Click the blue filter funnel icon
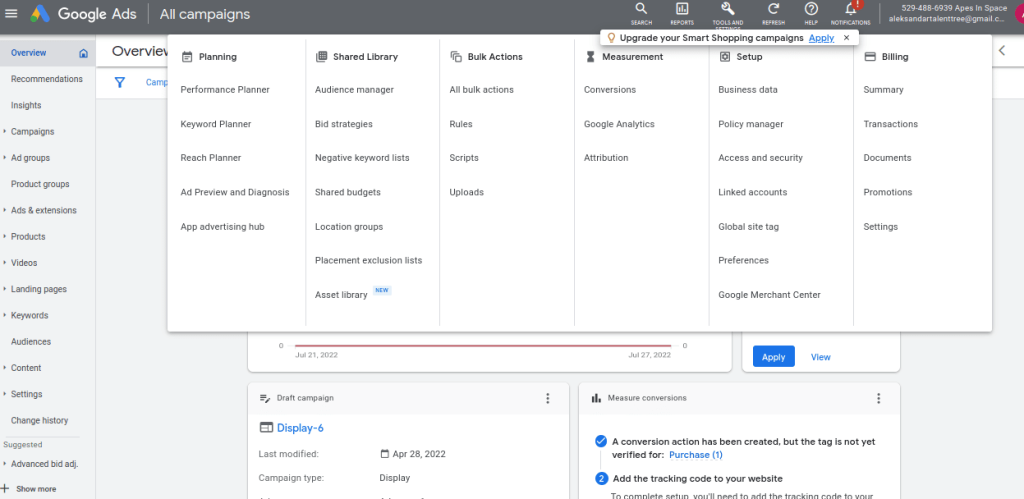 (x=120, y=82)
